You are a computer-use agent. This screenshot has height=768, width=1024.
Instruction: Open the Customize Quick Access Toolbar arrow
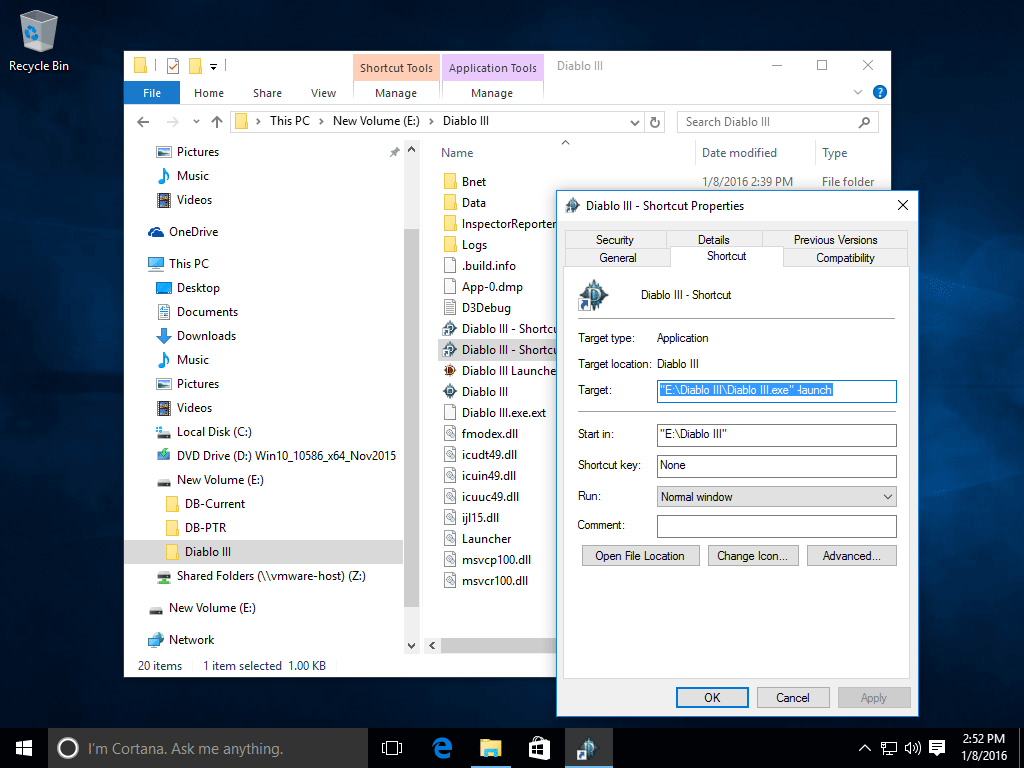pos(213,67)
